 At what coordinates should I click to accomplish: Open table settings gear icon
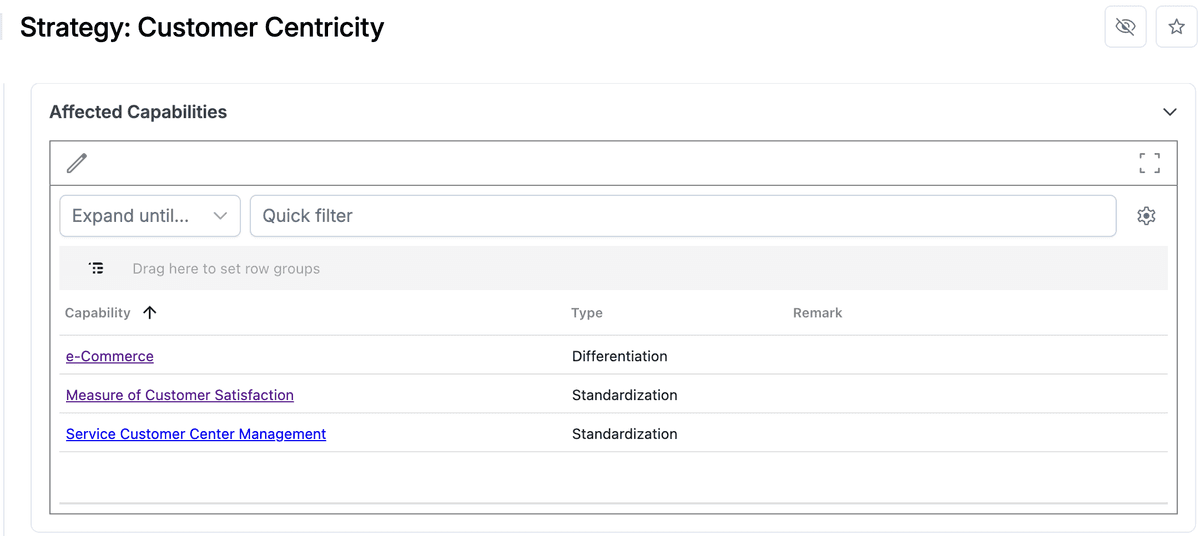pos(1147,216)
